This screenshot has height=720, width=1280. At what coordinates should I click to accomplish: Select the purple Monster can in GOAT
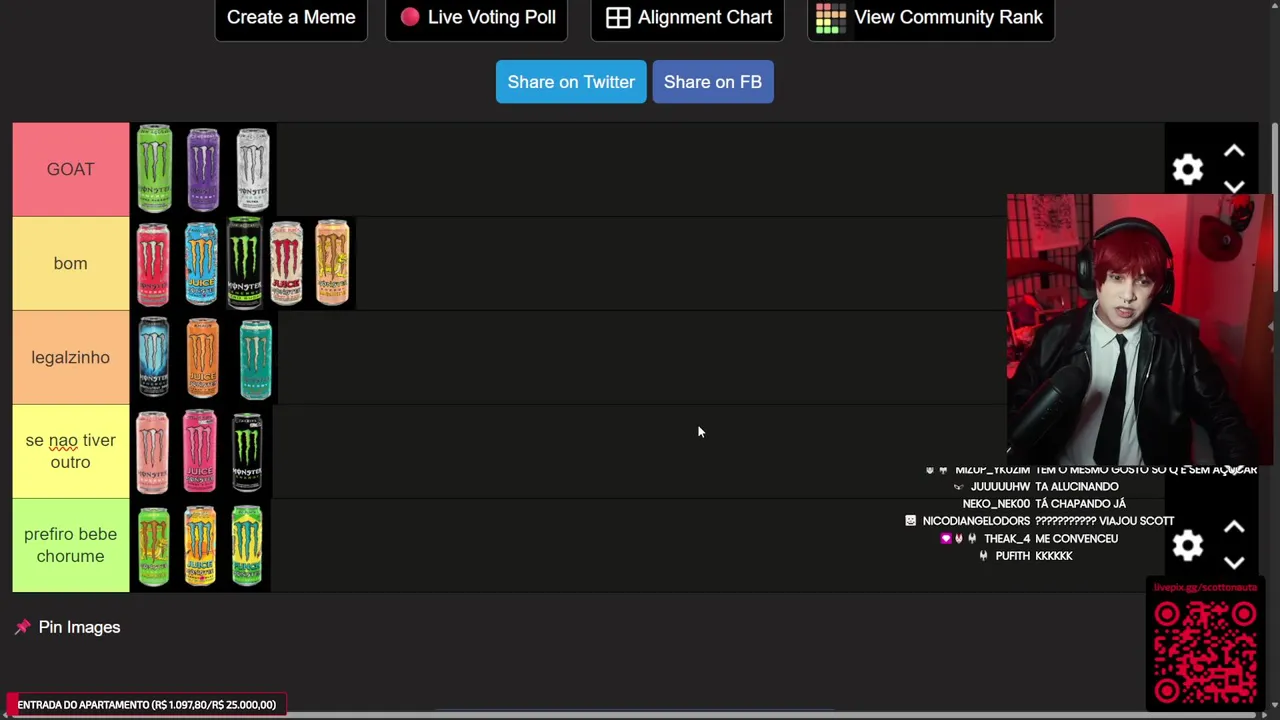pyautogui.click(x=203, y=169)
